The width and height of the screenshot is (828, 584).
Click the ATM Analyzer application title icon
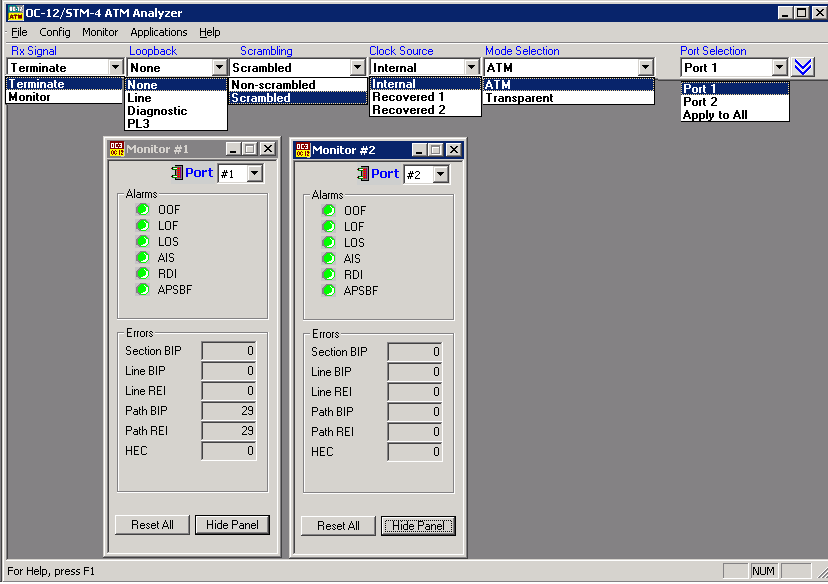click(x=15, y=13)
